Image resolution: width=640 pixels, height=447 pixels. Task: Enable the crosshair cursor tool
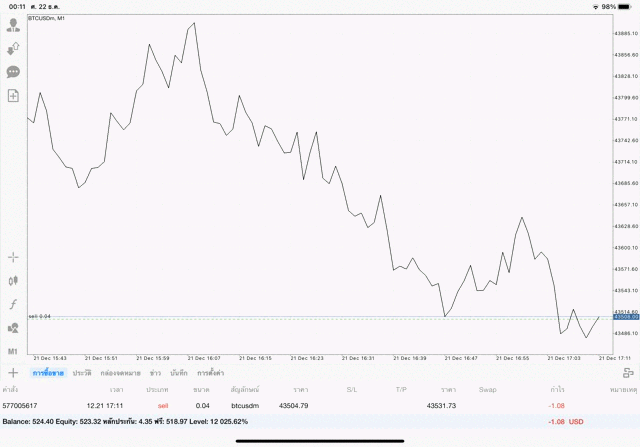click(x=13, y=257)
